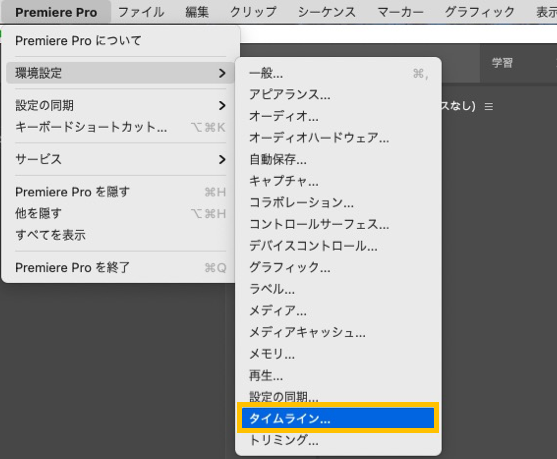Switch to the 学習 workspace tab
The image size is (557, 459).
(x=502, y=63)
